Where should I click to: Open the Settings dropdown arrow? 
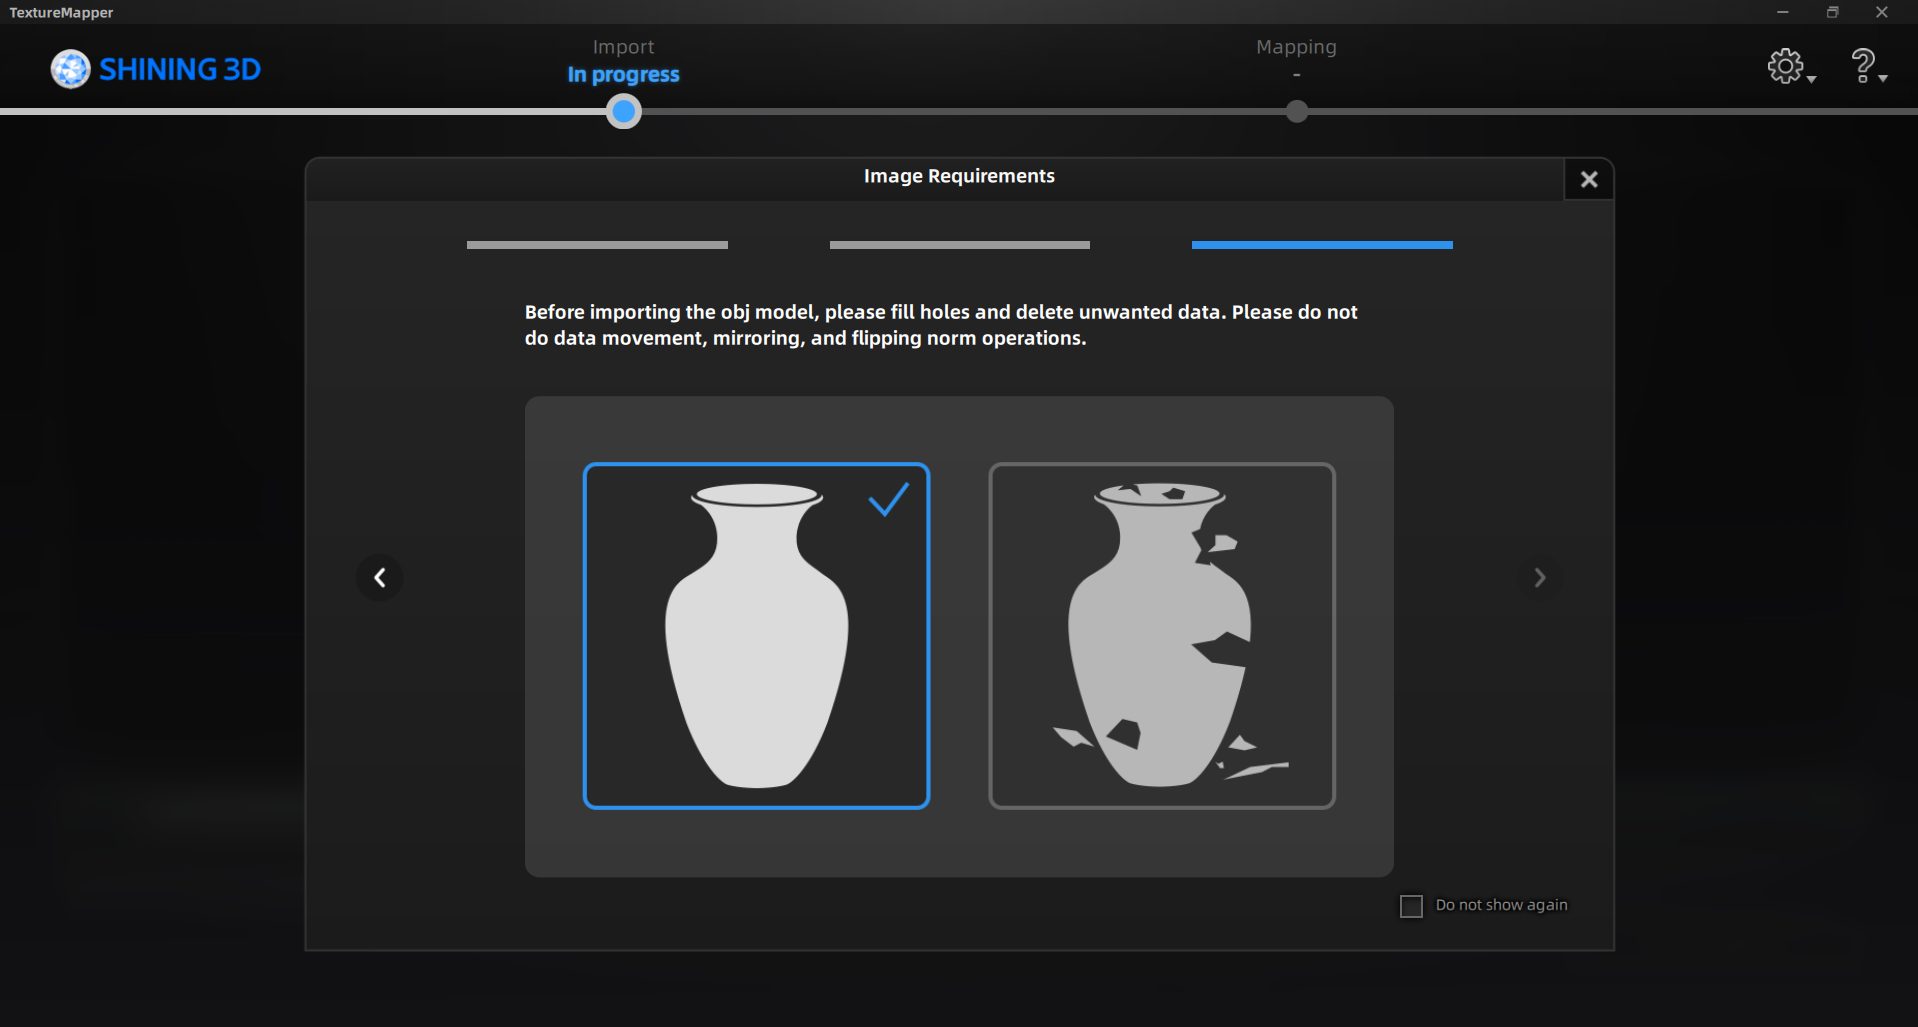(1812, 78)
